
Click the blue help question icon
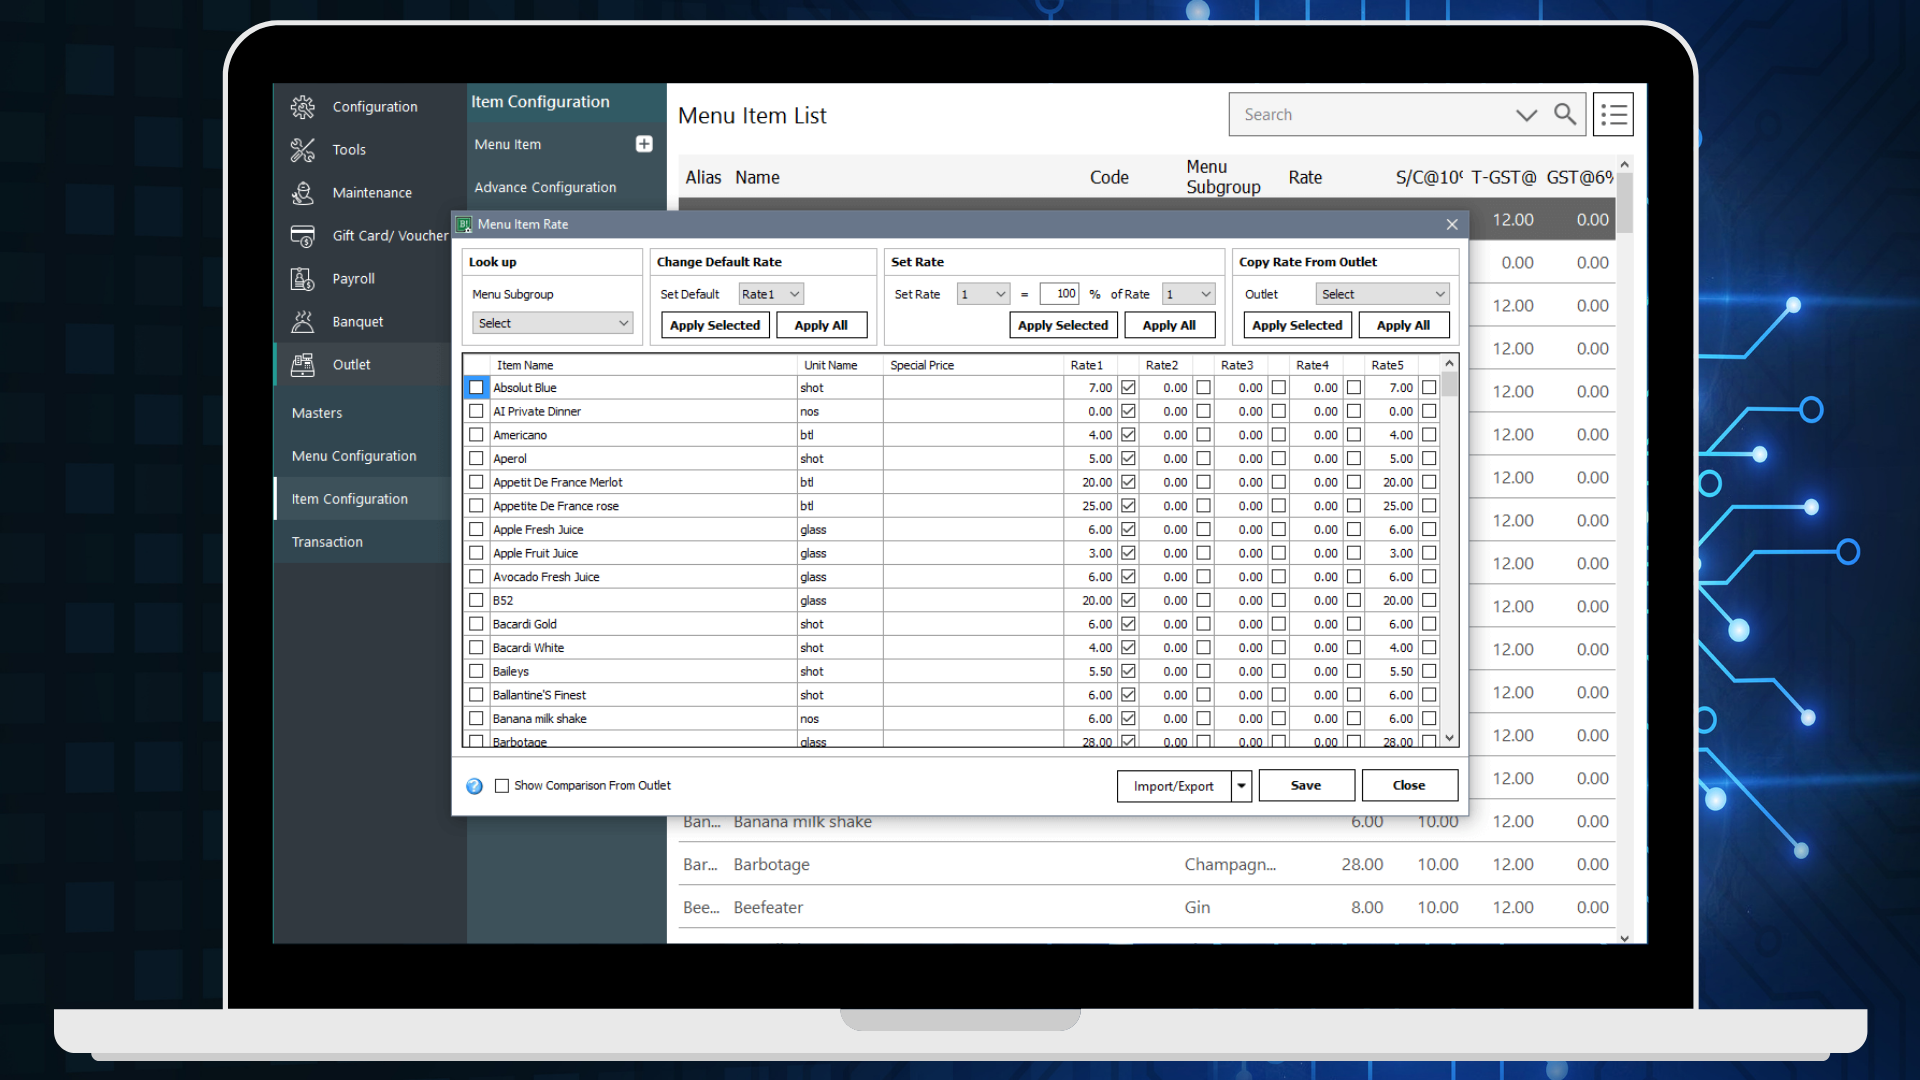point(474,786)
